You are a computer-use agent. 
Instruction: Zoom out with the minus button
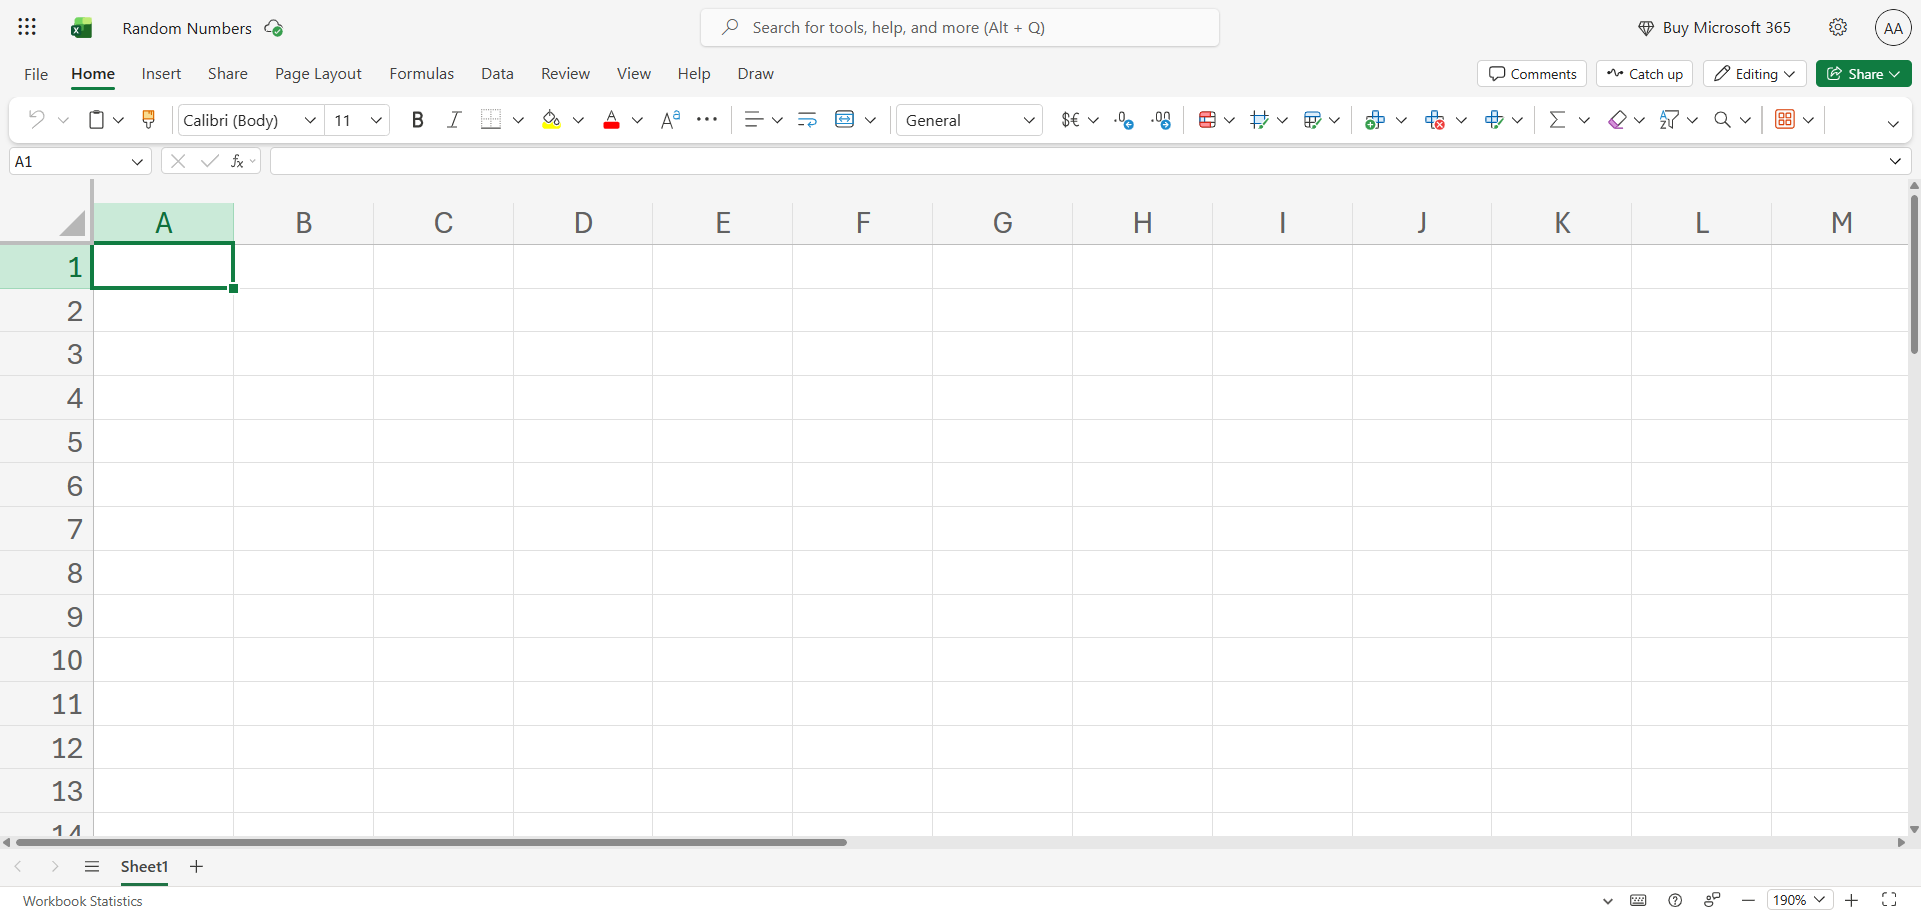pos(1748,900)
